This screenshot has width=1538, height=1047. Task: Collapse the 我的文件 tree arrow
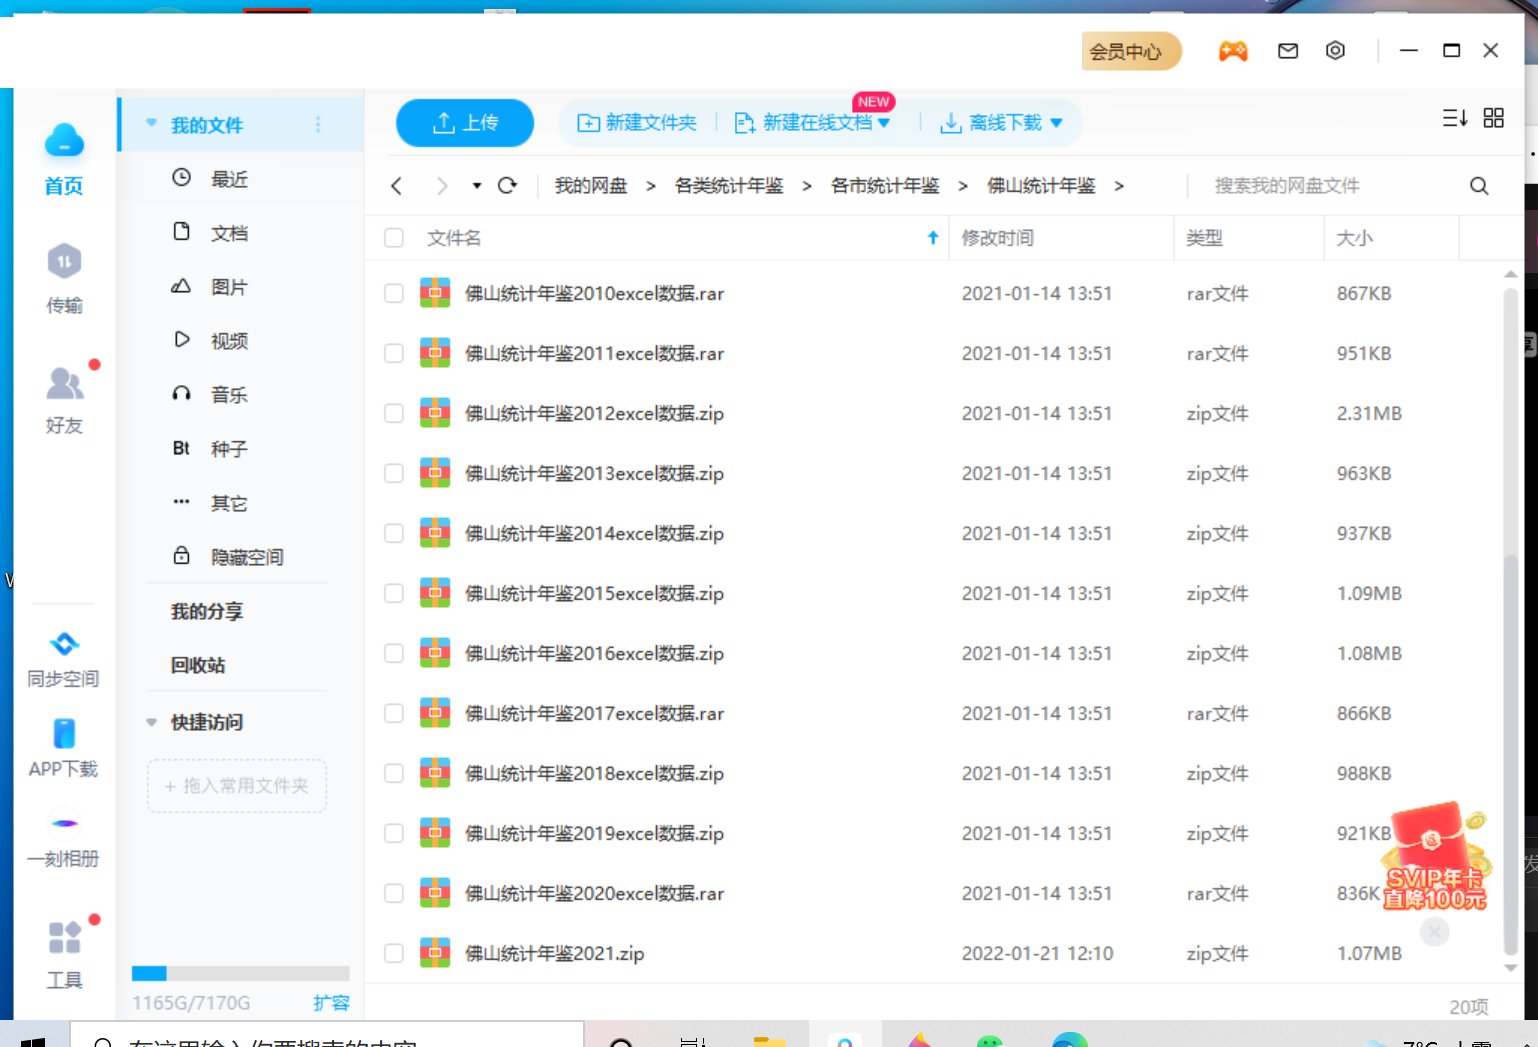(152, 123)
